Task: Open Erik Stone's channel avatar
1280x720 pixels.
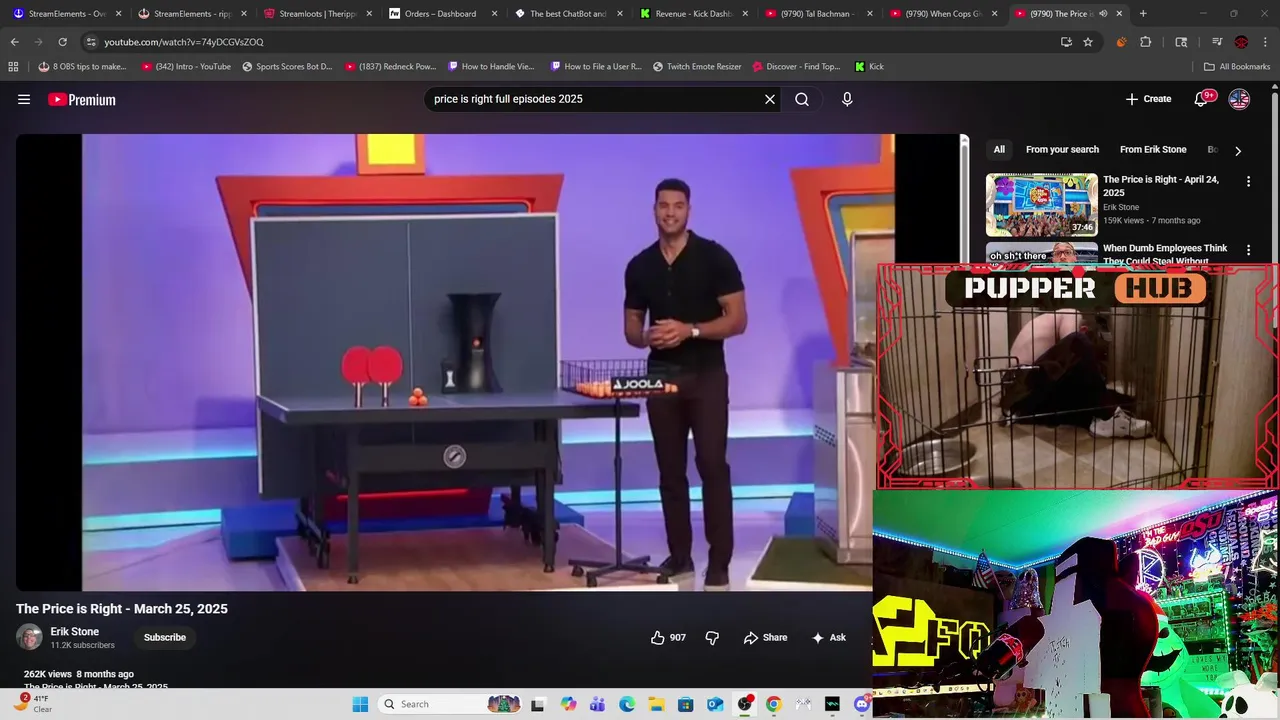Action: point(29,637)
